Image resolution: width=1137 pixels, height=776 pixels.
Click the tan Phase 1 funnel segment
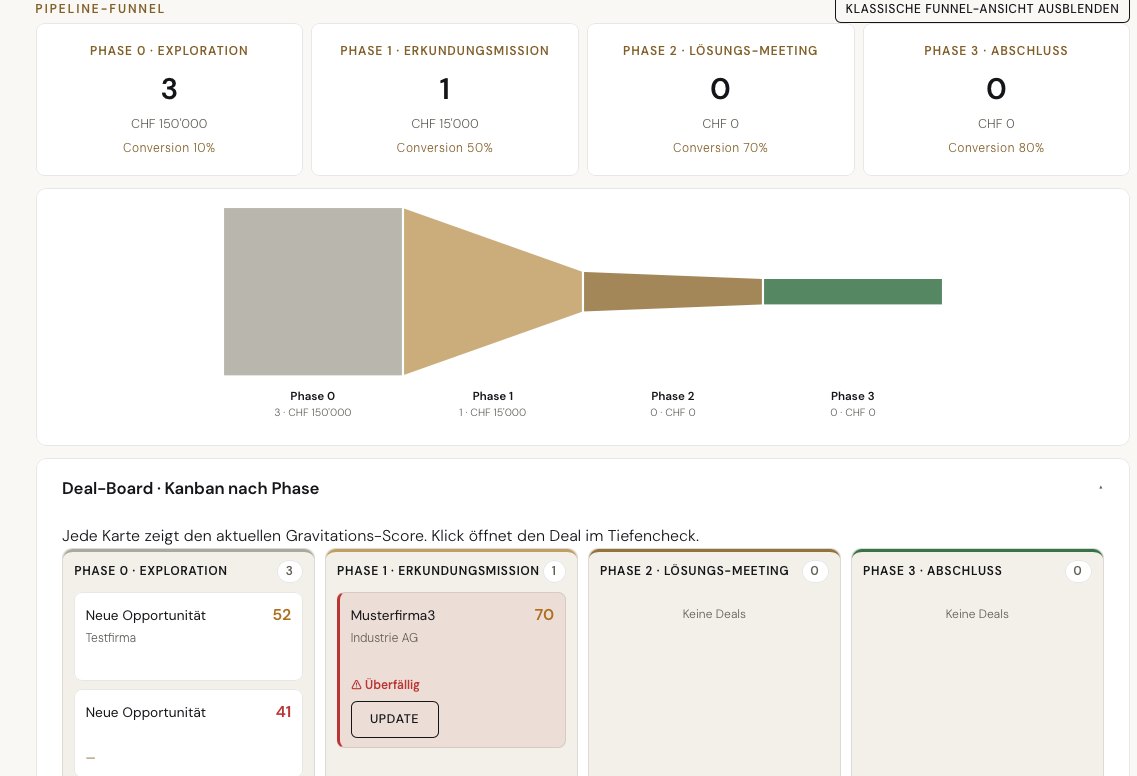pyautogui.click(x=493, y=292)
